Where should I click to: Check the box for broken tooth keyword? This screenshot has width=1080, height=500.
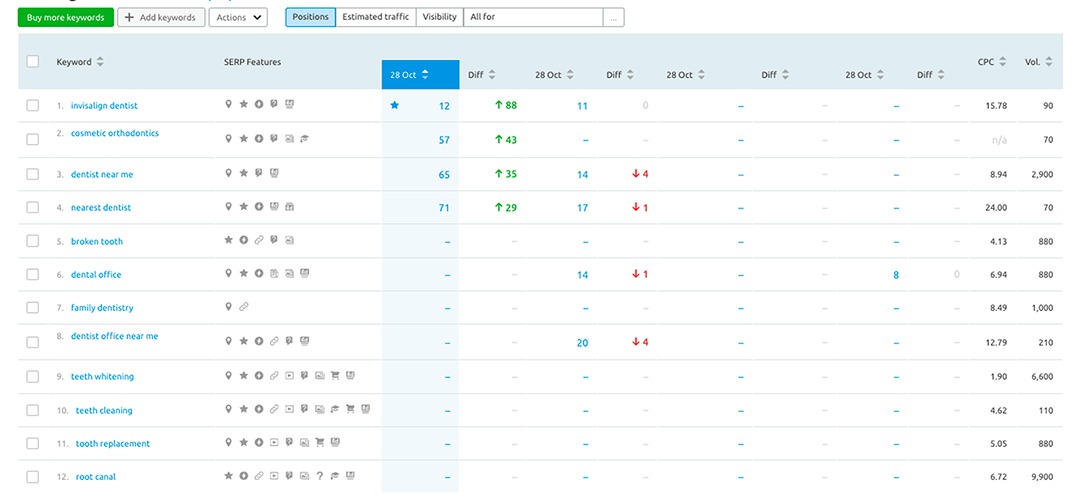pyautogui.click(x=32, y=241)
